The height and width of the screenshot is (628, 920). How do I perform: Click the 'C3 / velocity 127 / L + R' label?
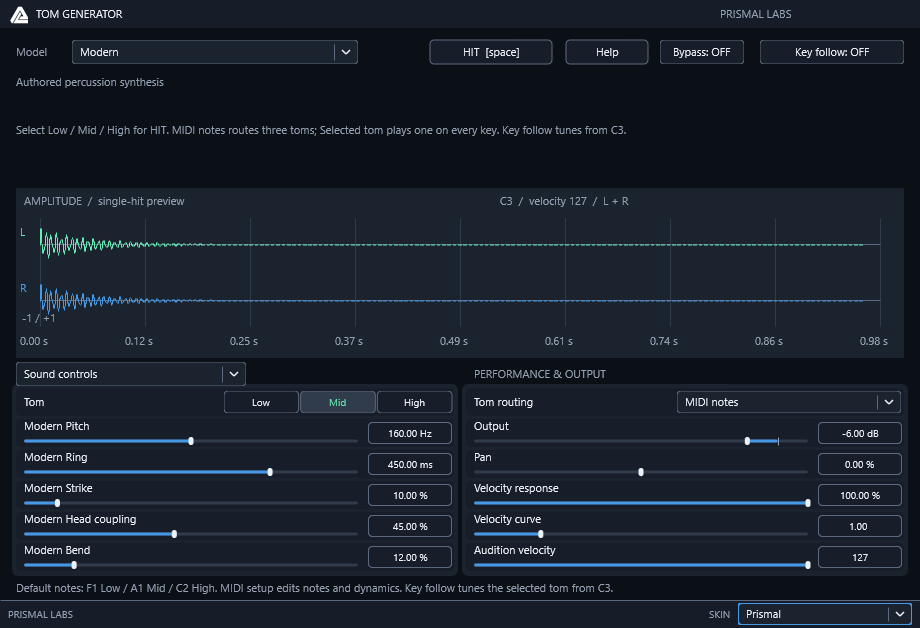tap(564, 201)
